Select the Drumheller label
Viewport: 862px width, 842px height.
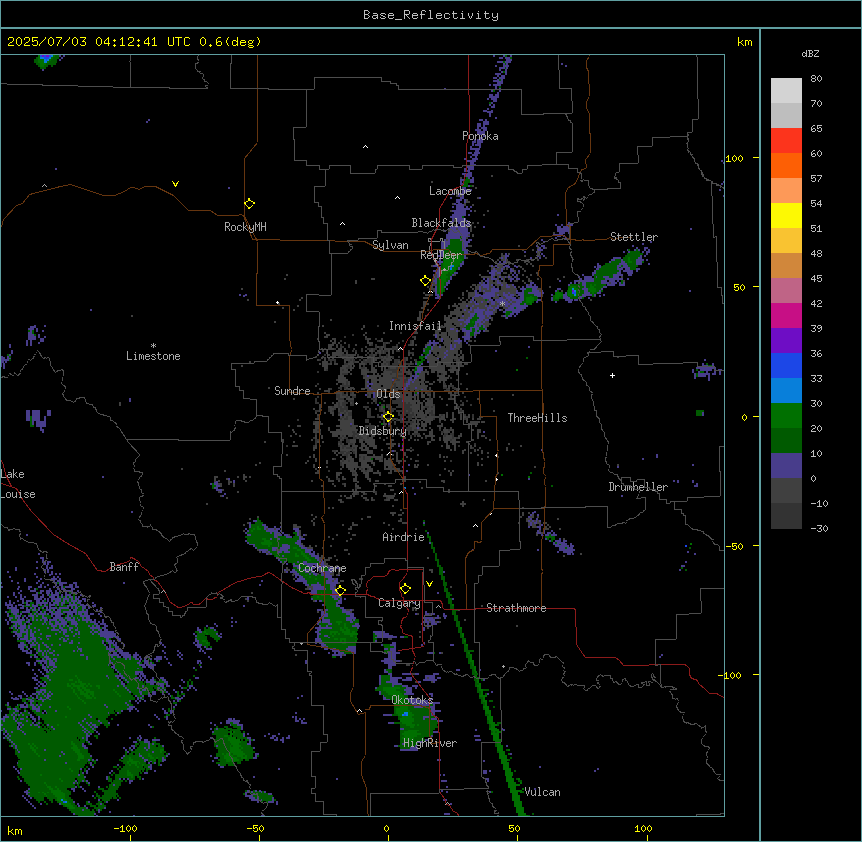[x=638, y=487]
